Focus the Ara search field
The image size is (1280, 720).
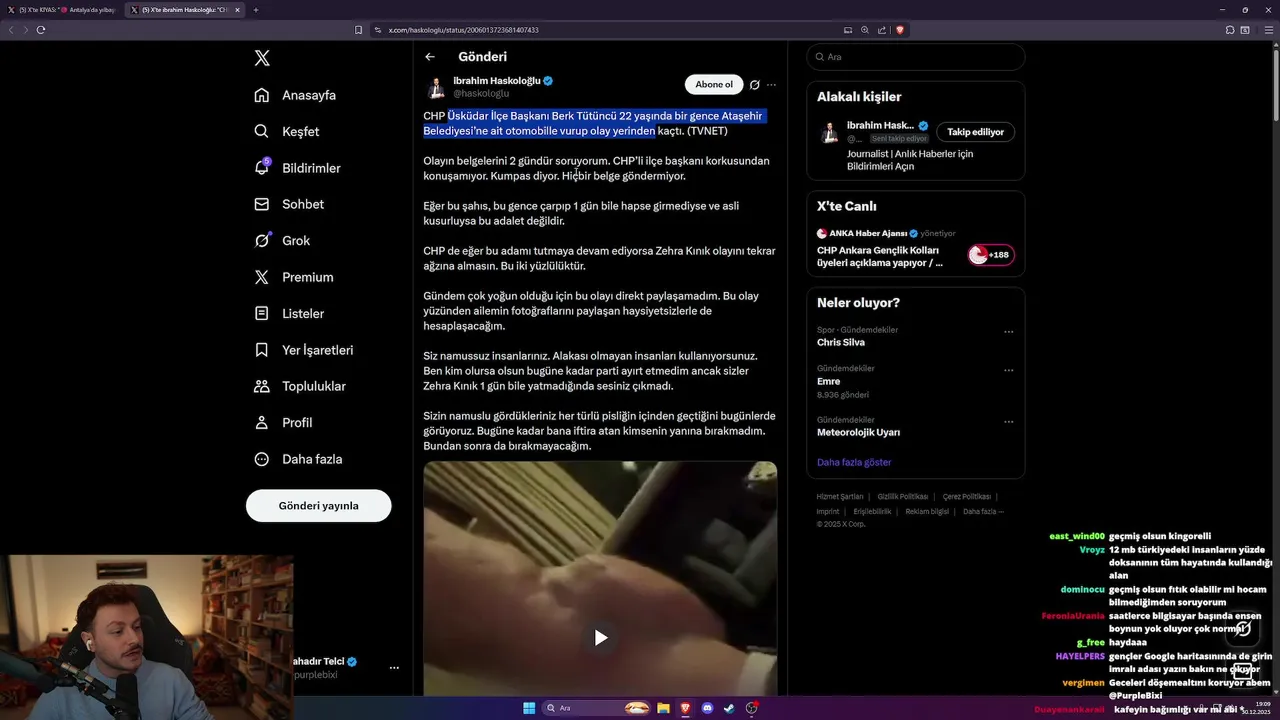916,57
